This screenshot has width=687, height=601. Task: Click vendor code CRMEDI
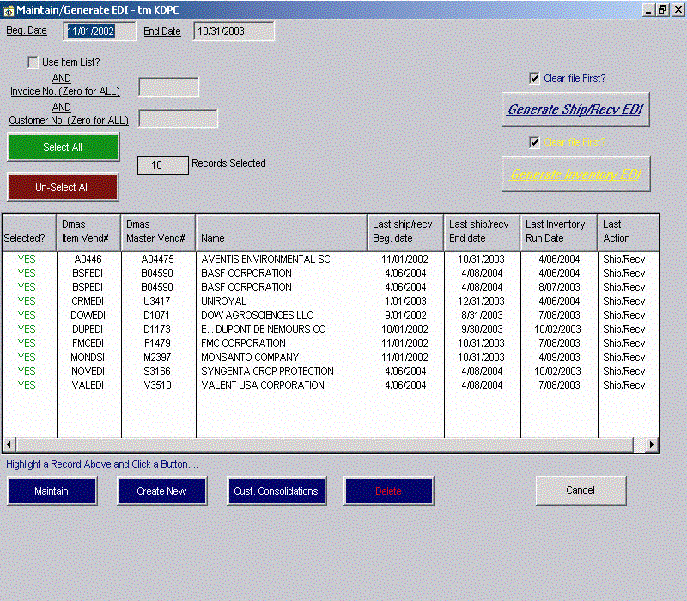(88, 301)
